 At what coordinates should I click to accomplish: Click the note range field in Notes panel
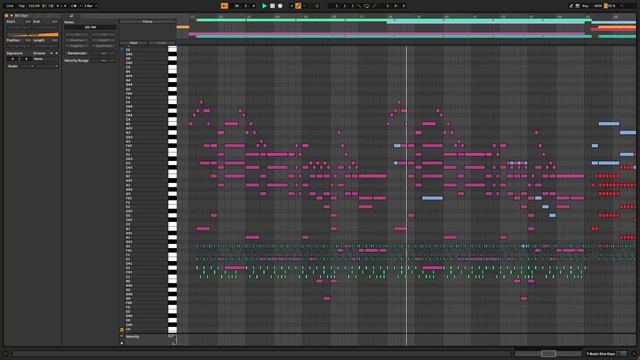[x=90, y=27]
